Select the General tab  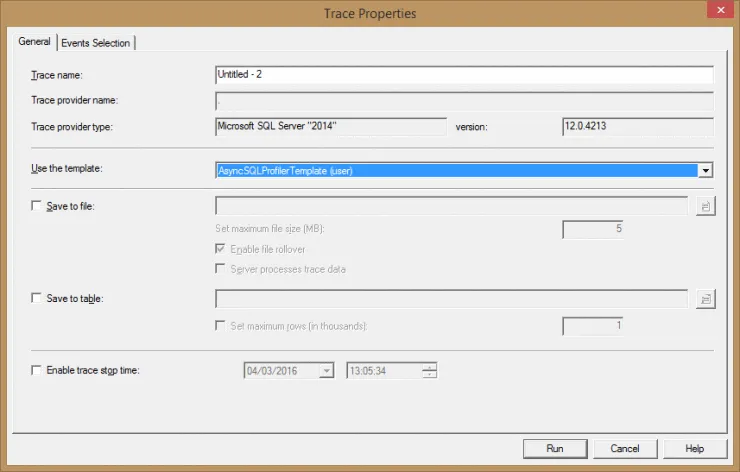(35, 41)
